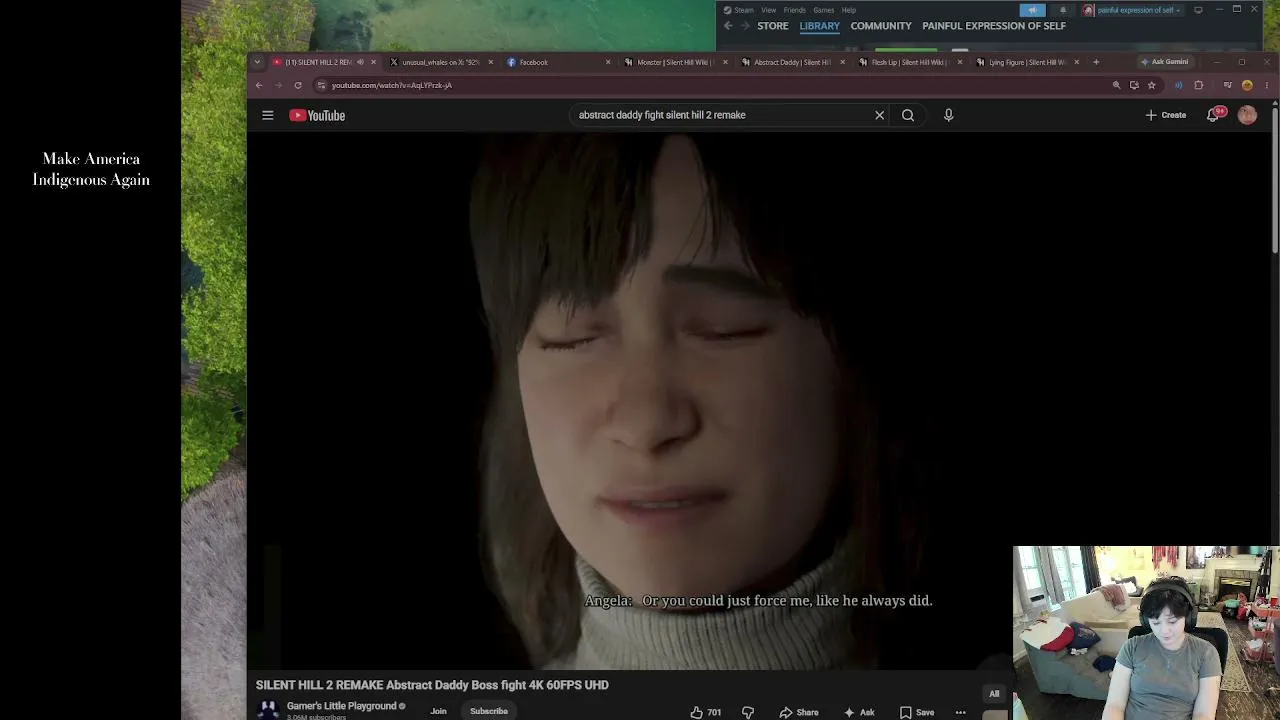Open Steam announcements megaphone button
The width and height of the screenshot is (1280, 720).
[x=1033, y=10]
